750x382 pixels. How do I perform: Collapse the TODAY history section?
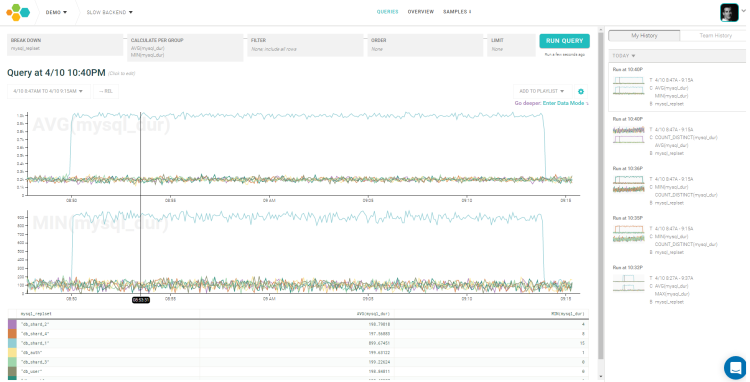(x=624, y=56)
